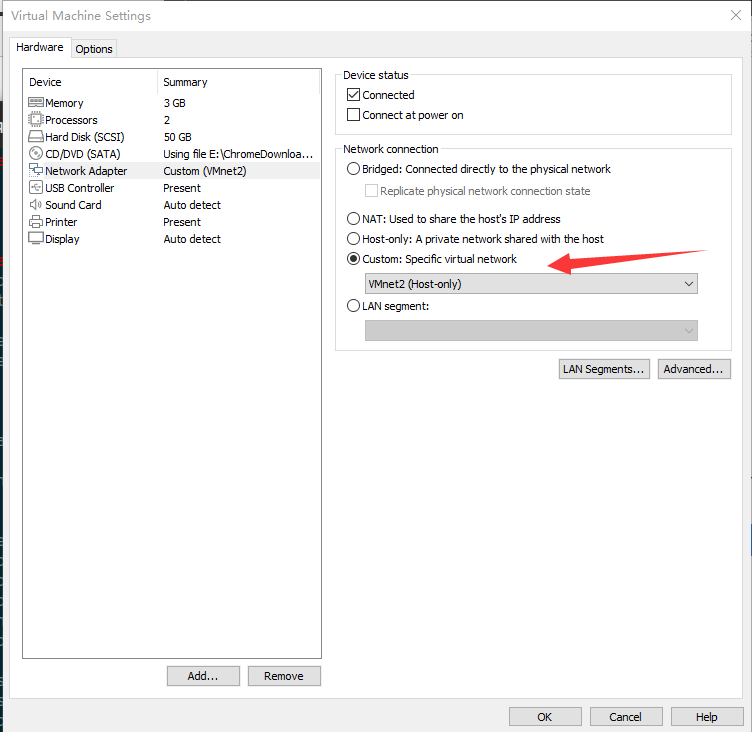This screenshot has width=752, height=732.
Task: Choose Host-only private network option
Action: (353, 239)
